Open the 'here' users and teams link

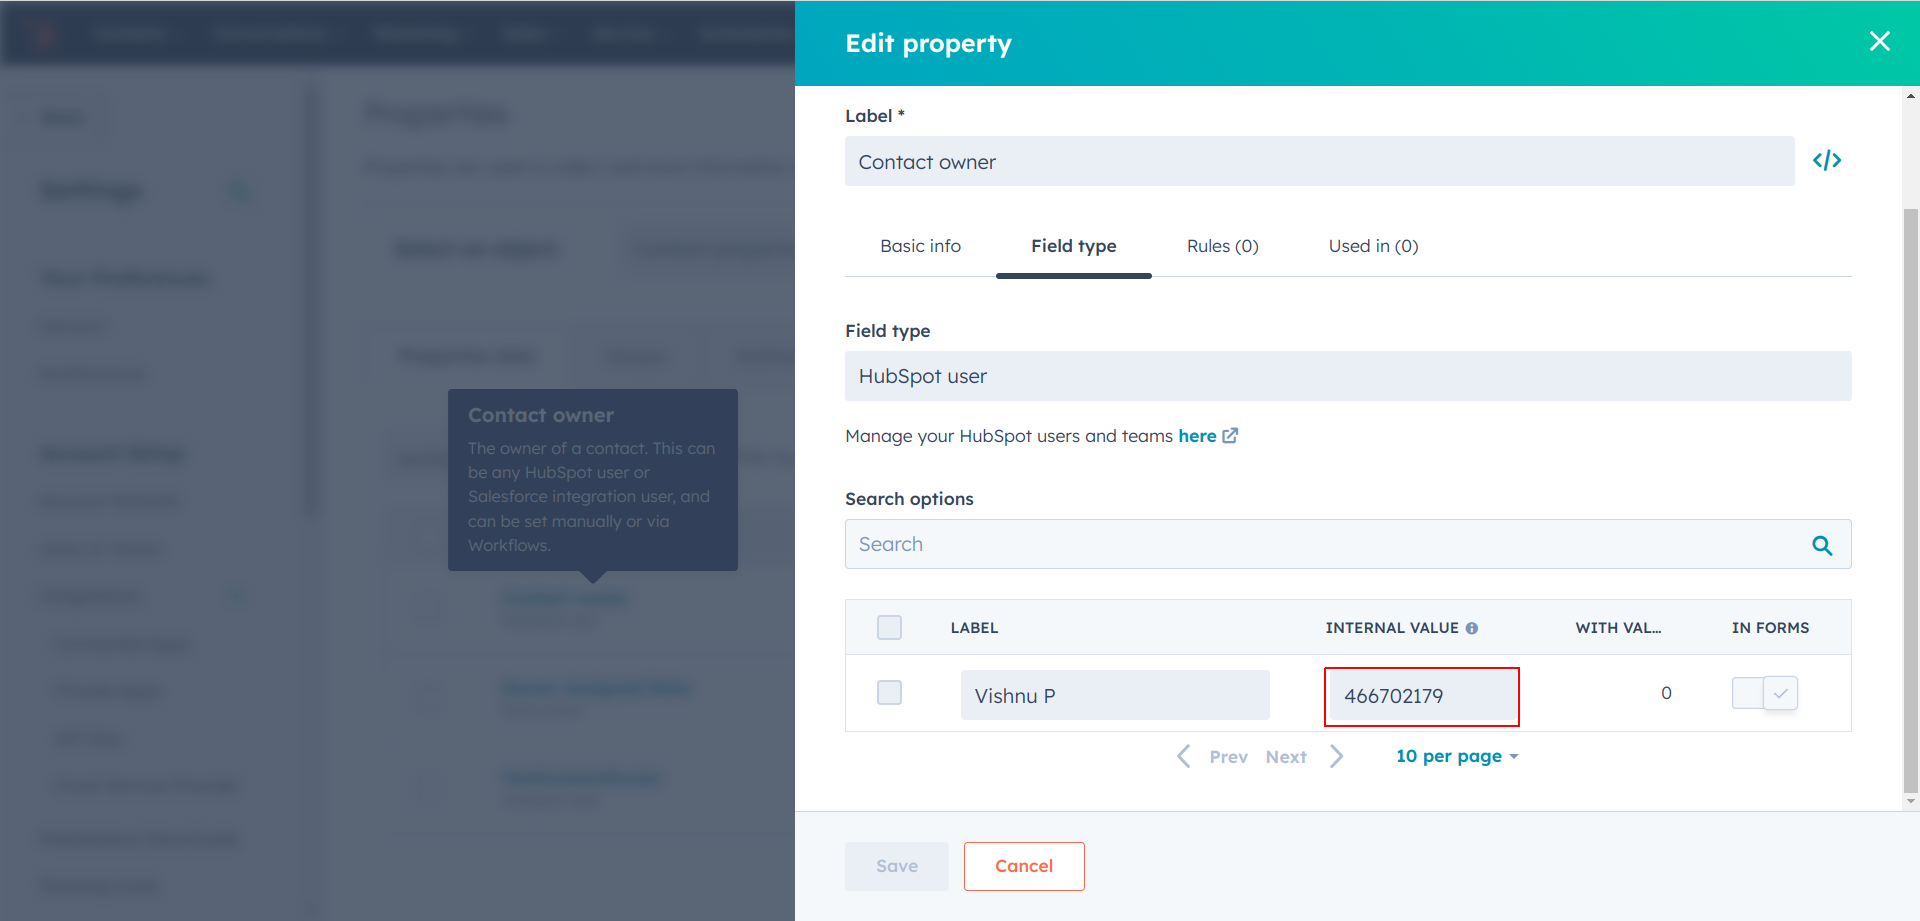1196,436
